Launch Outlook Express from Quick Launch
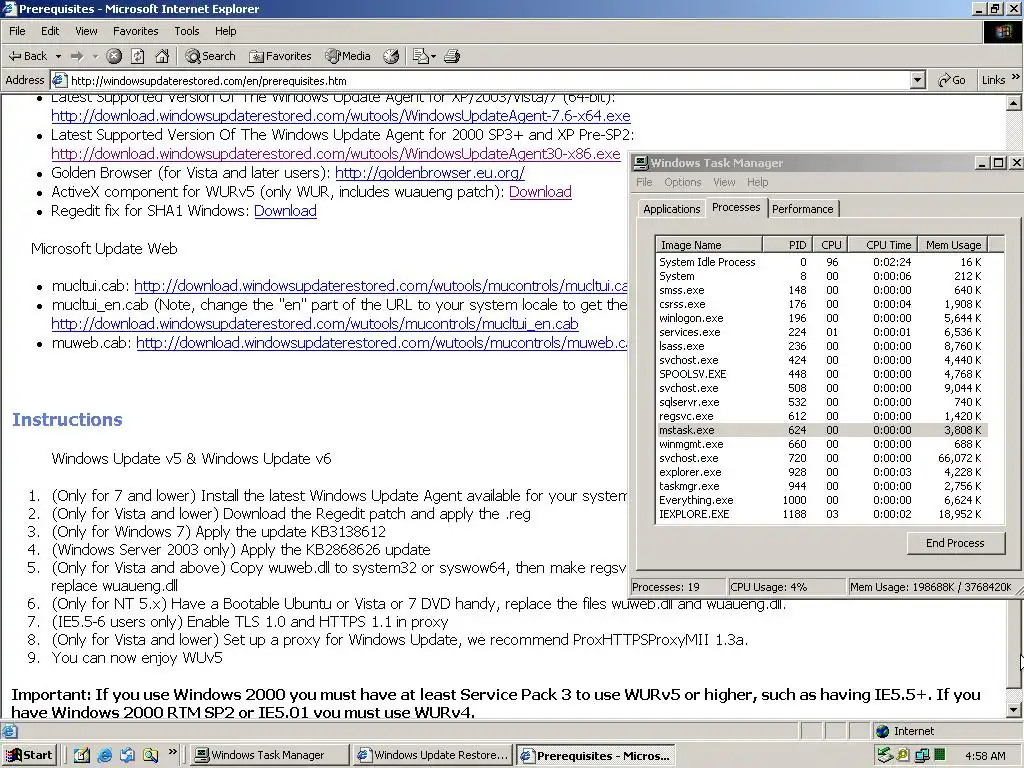Image resolution: width=1024 pixels, height=768 pixels. pos(127,755)
